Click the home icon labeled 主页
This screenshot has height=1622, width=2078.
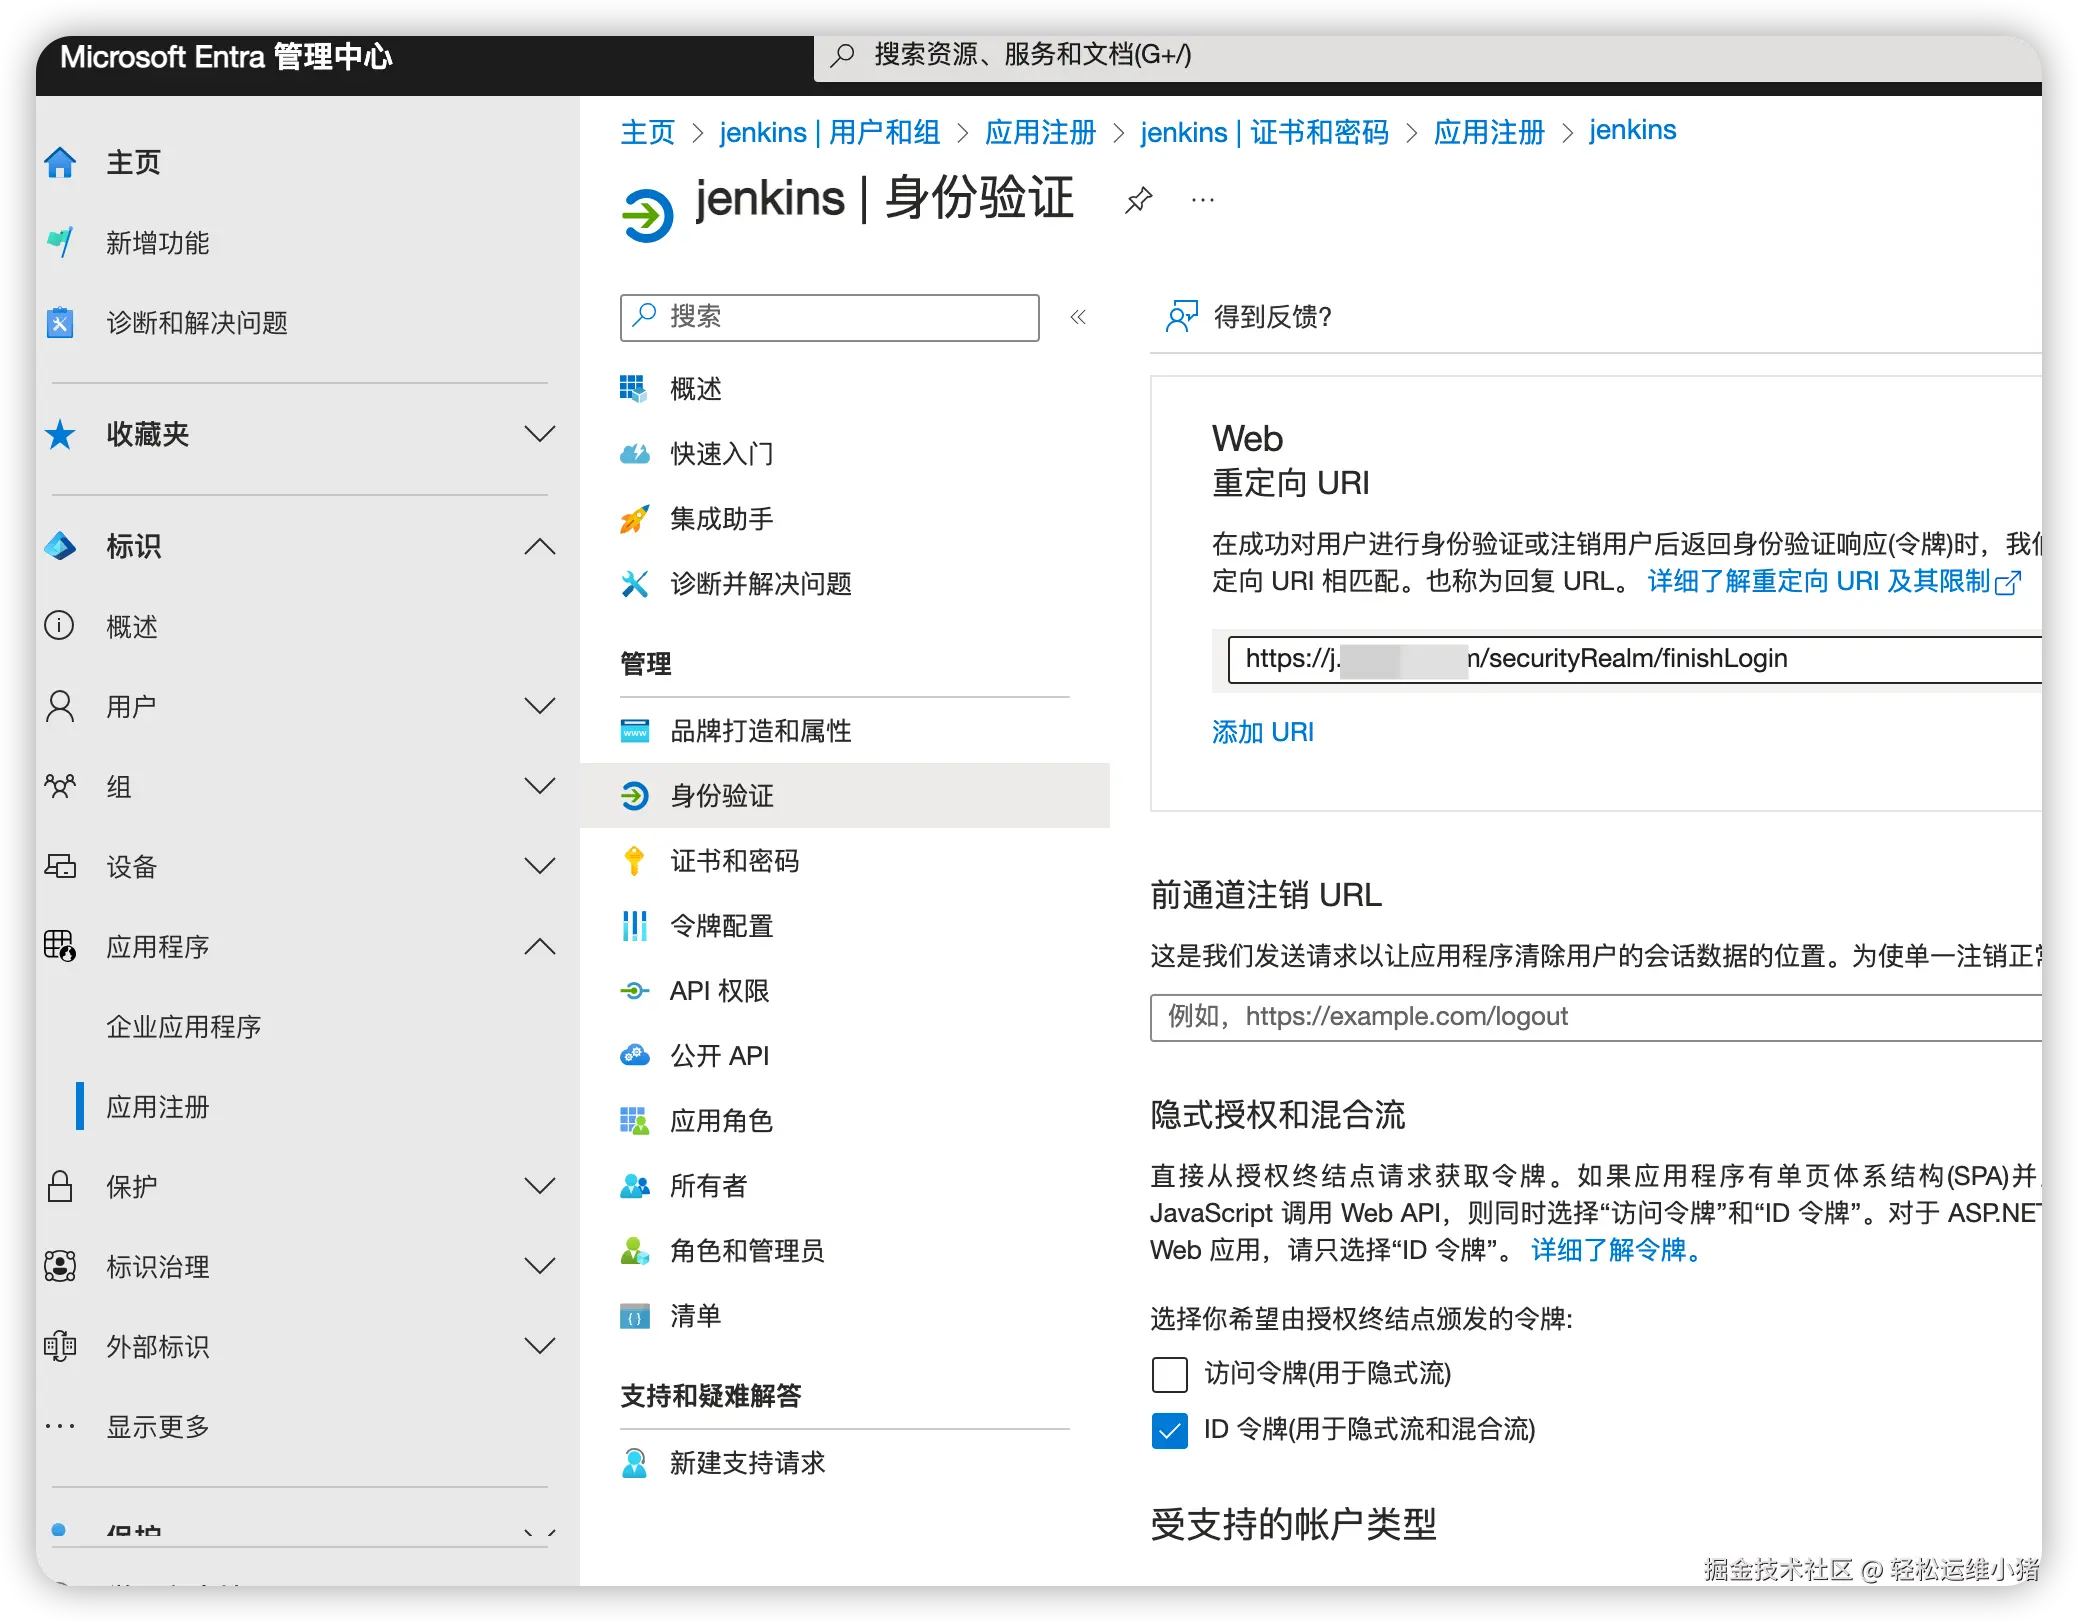[60, 162]
